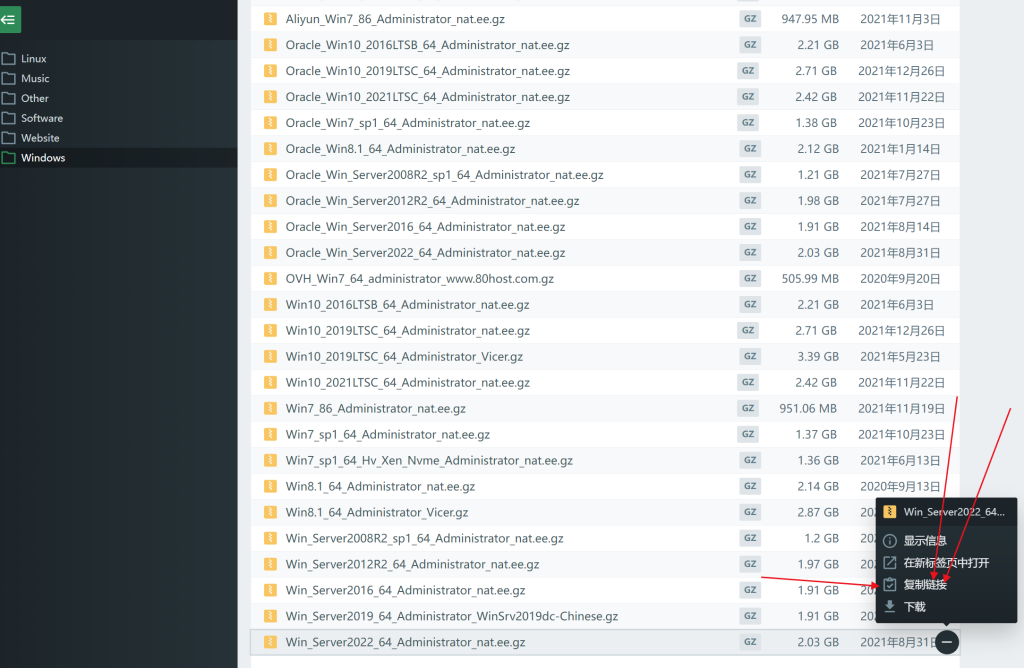Click archive icon of Win7_86_Administrator file

270,409
